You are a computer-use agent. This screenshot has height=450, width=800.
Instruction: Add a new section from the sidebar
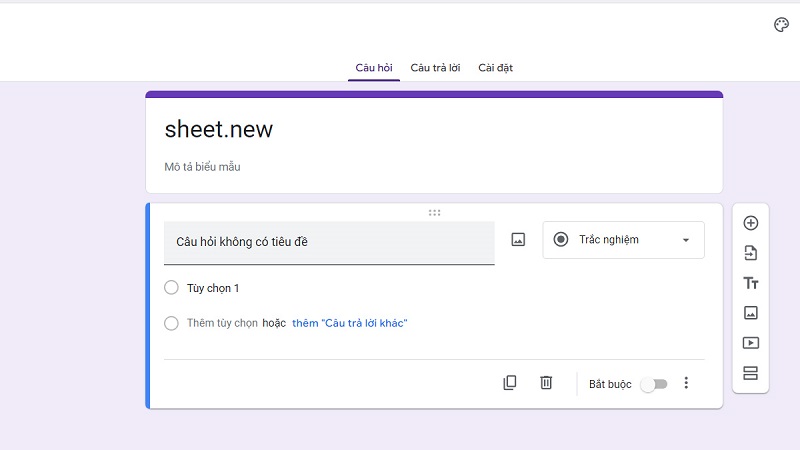point(751,373)
